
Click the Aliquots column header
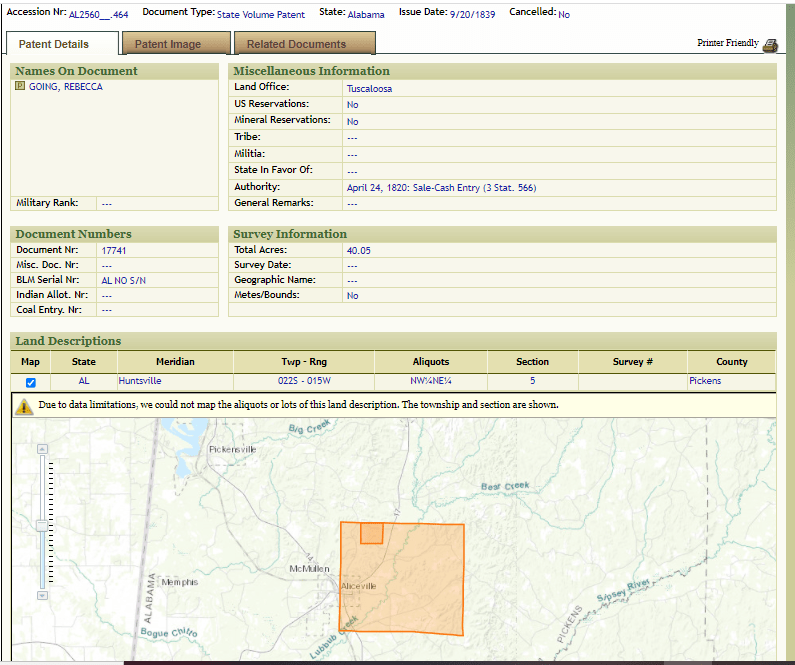[431, 362]
